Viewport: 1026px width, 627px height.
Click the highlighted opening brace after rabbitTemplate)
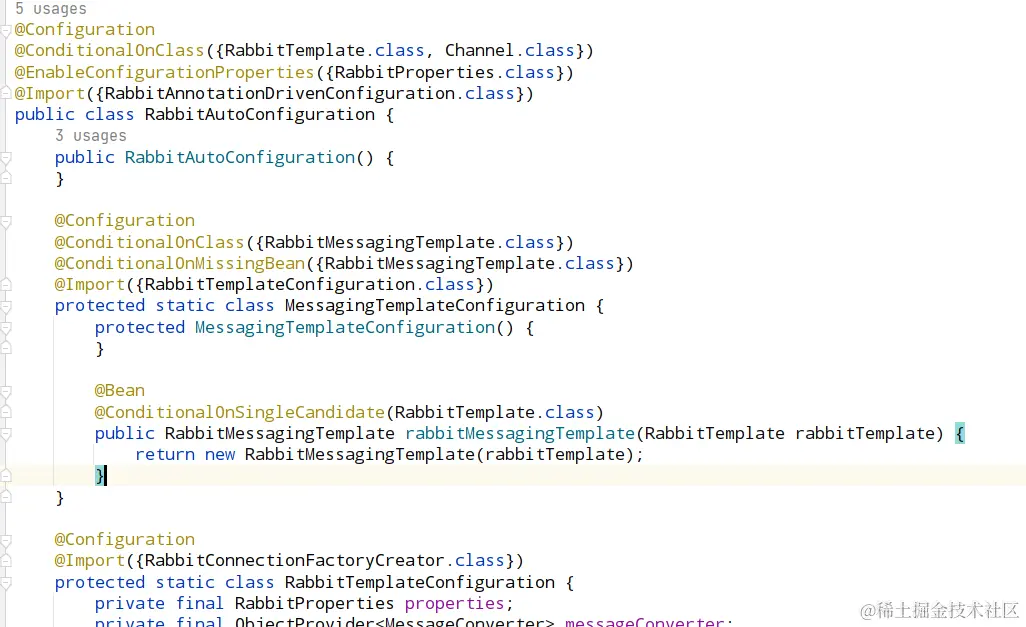coord(959,433)
